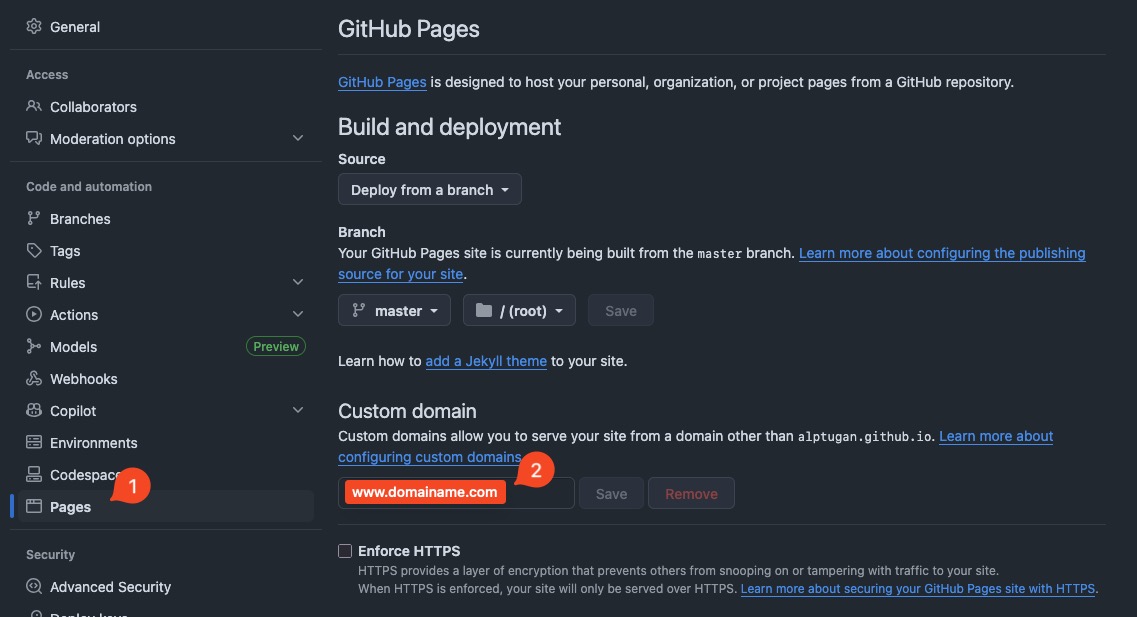Click the Moderation options comment icon
Screen dimensions: 1137x617
pos(33,138)
